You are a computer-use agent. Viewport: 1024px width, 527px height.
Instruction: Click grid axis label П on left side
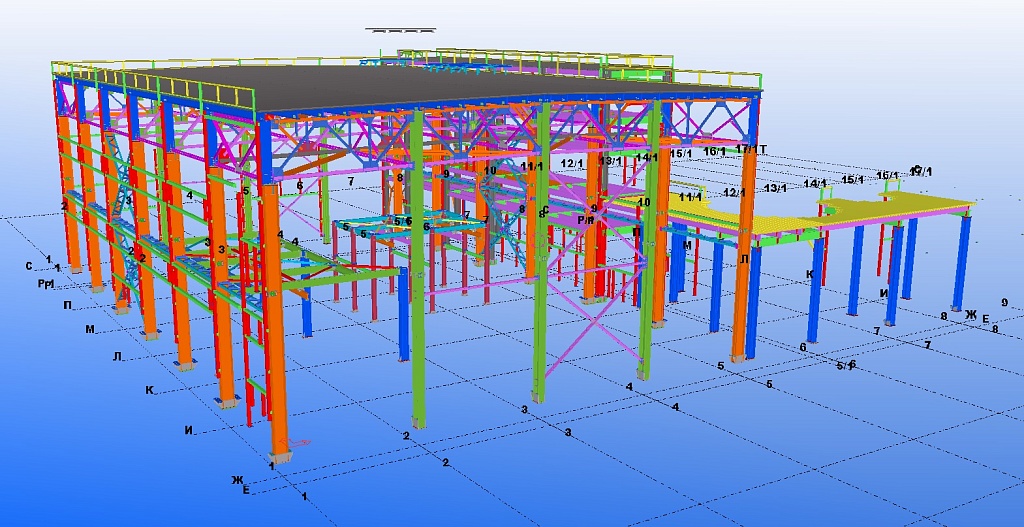[x=67, y=305]
